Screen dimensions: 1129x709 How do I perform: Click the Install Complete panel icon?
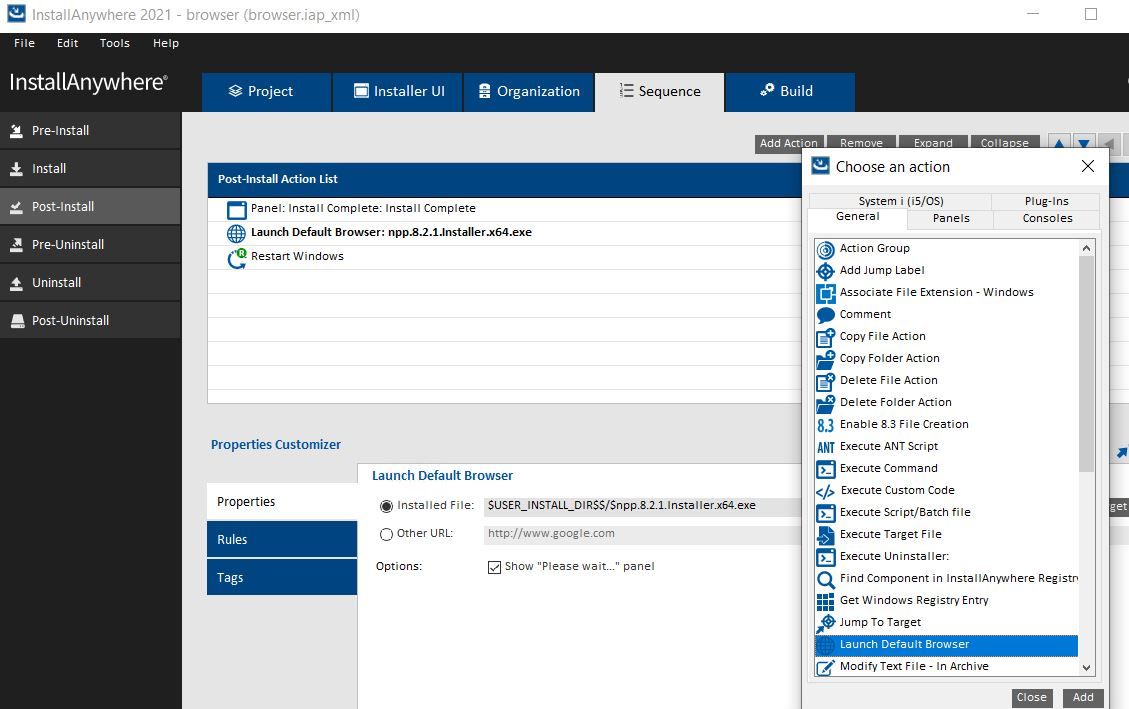click(x=236, y=209)
